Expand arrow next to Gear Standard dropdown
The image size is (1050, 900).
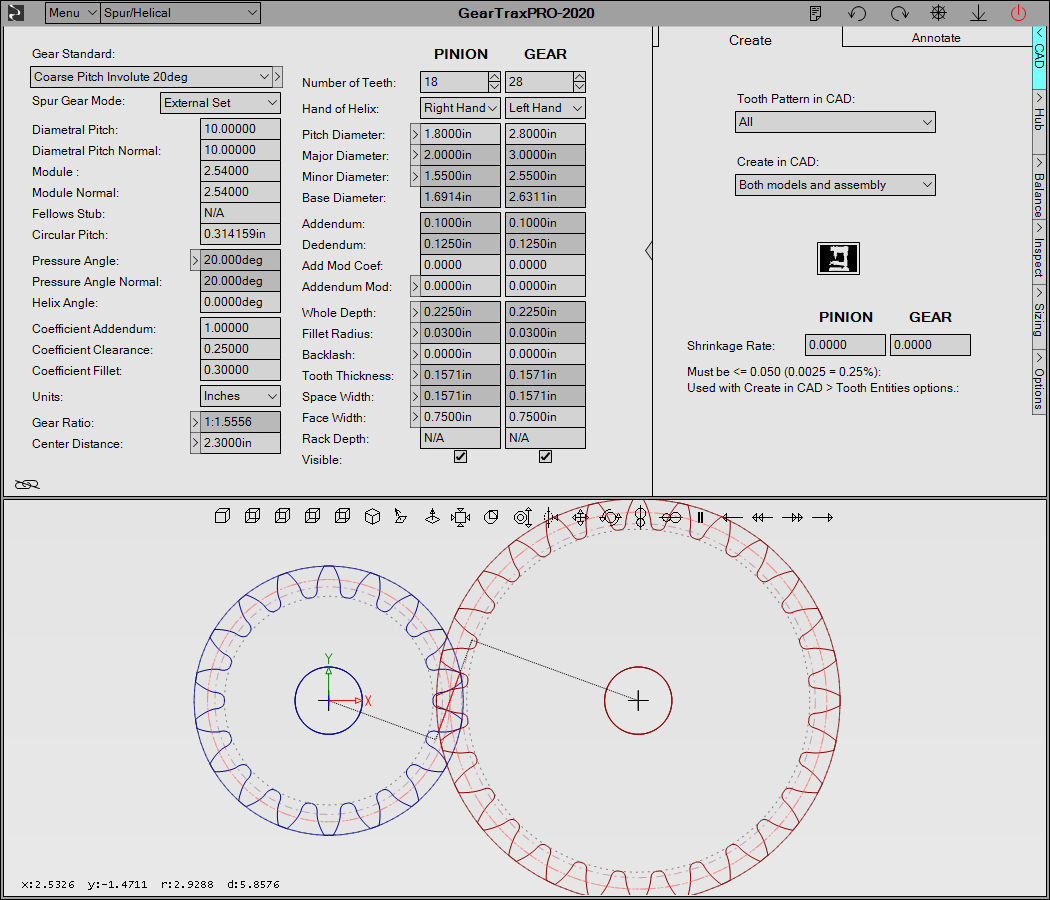277,77
